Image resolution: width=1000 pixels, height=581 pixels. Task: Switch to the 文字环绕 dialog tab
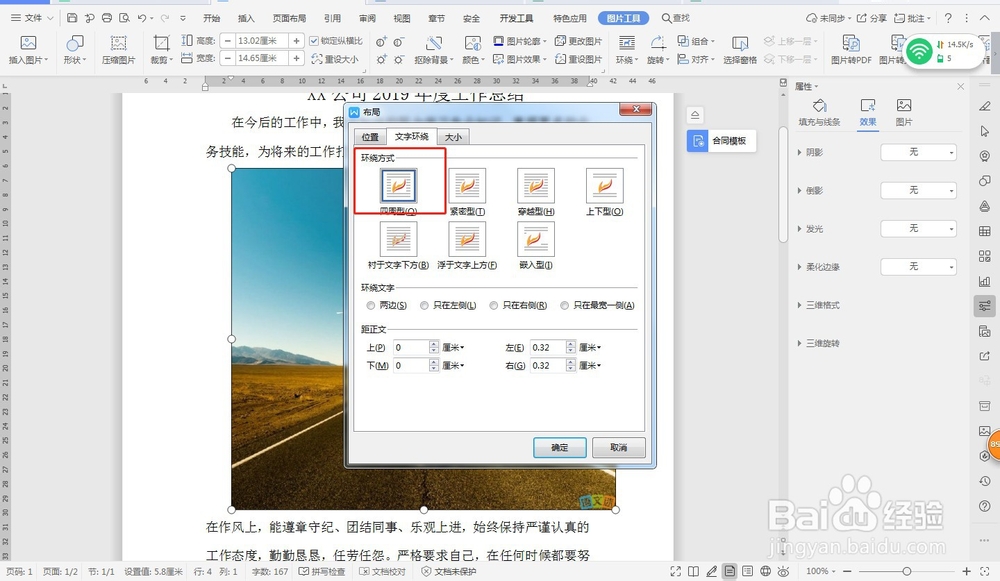[411, 136]
